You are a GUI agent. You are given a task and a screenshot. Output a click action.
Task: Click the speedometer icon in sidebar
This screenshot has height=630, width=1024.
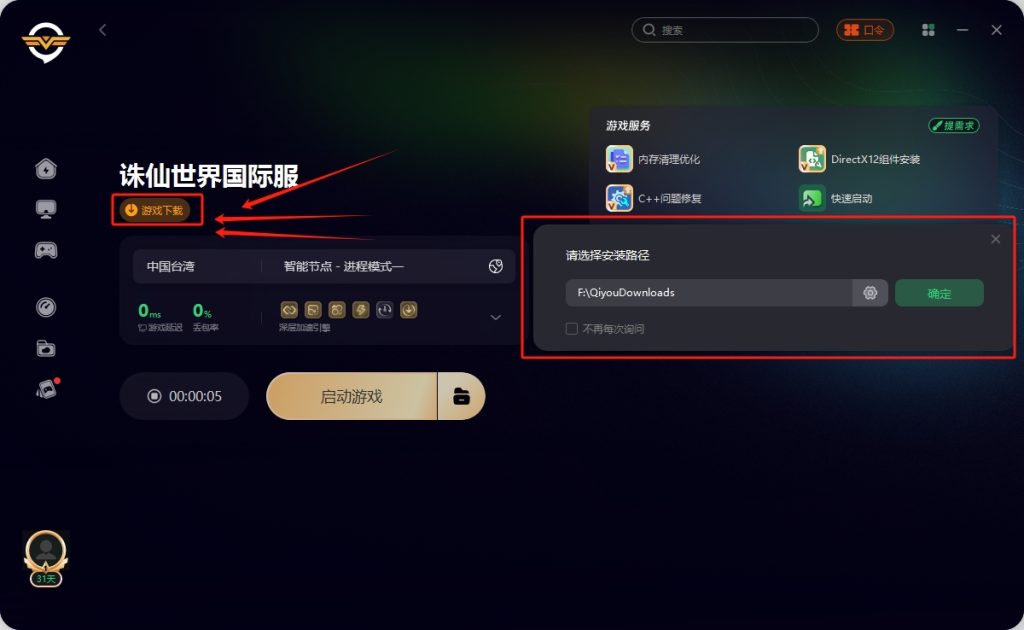[x=46, y=307]
